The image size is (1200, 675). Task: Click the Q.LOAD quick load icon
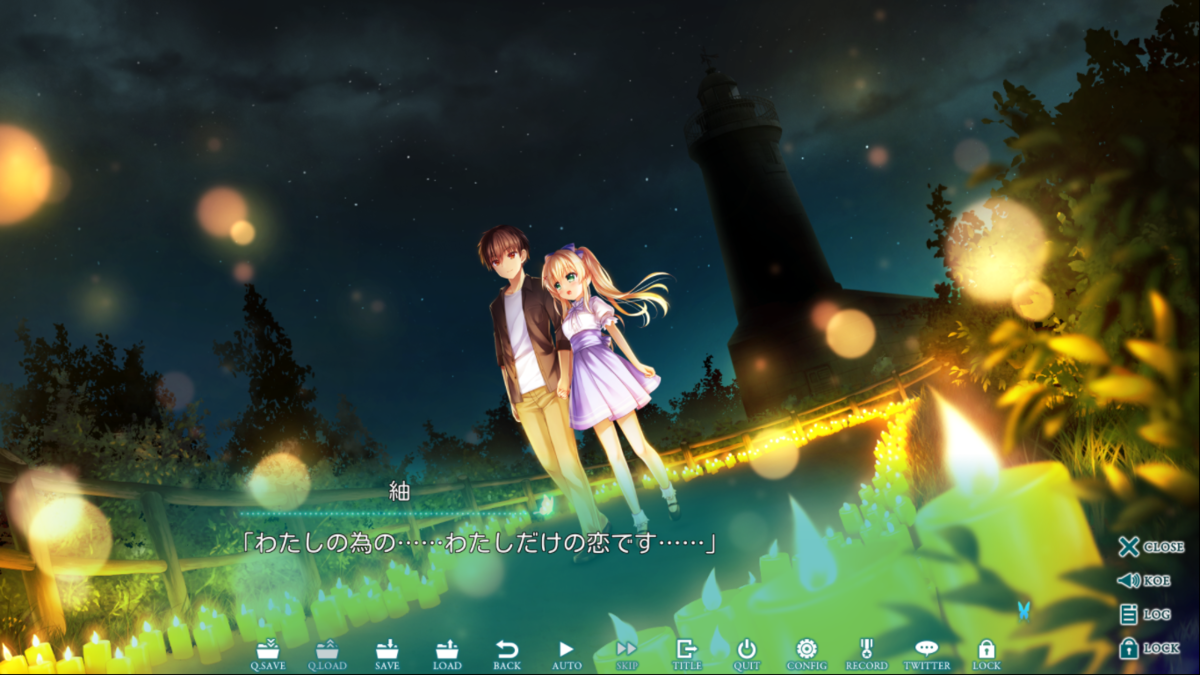coord(326,655)
